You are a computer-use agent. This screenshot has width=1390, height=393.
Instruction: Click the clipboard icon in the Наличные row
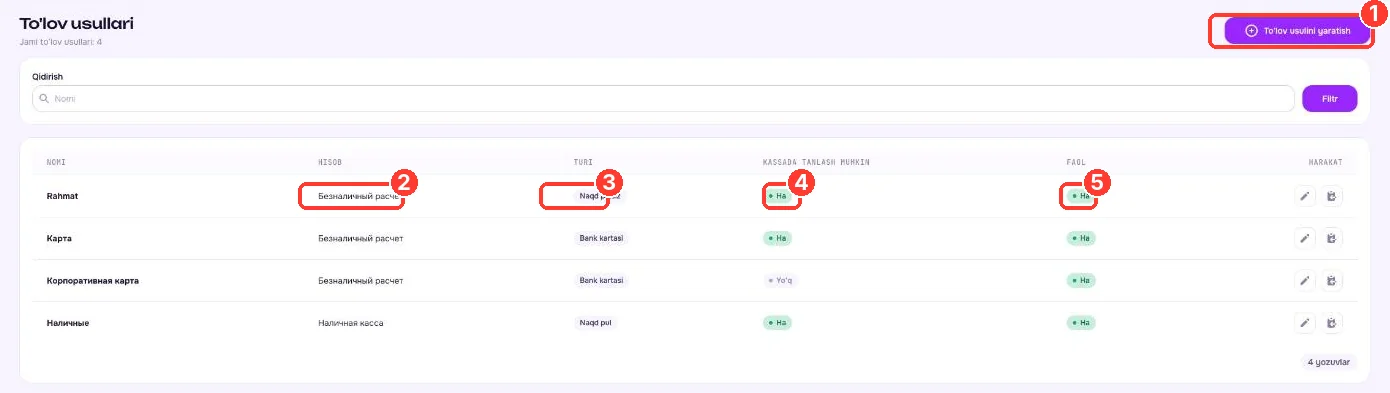[x=1331, y=322]
